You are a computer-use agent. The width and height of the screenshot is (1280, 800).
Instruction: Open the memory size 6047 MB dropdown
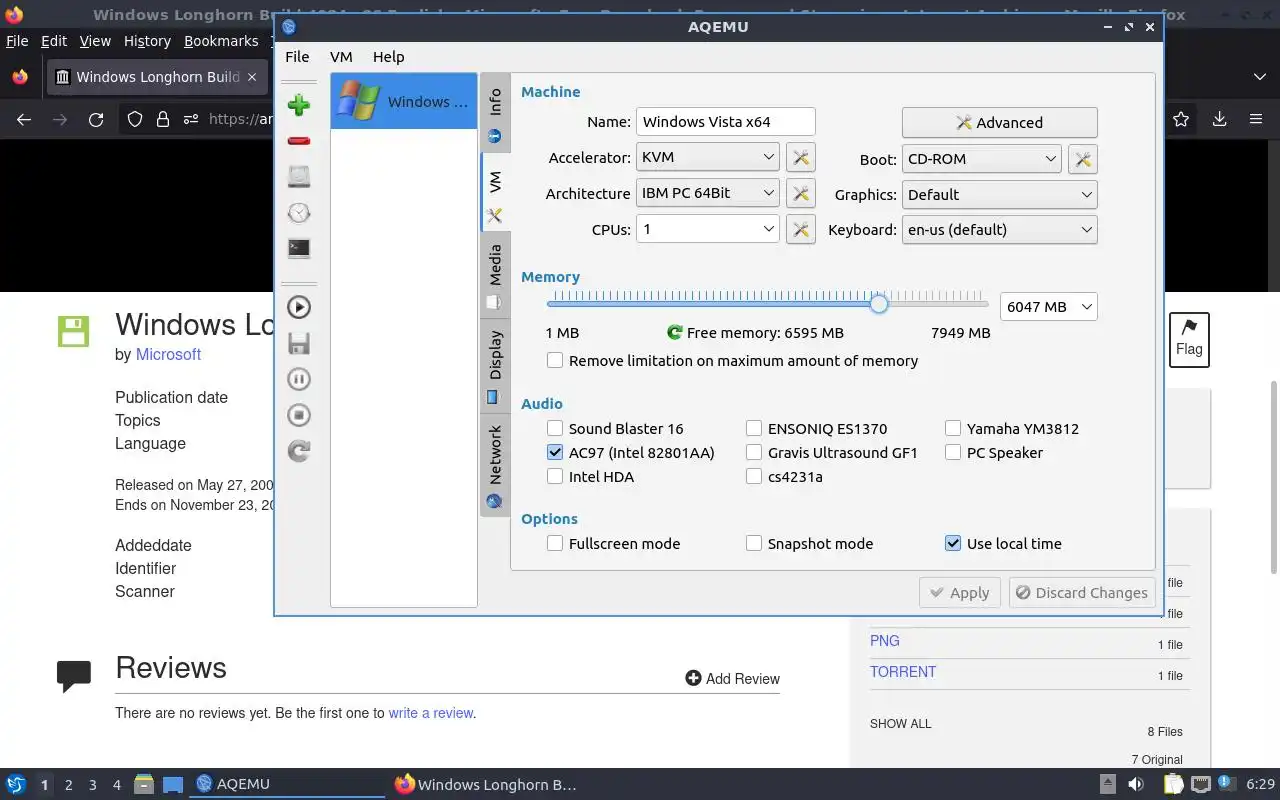click(x=1048, y=306)
